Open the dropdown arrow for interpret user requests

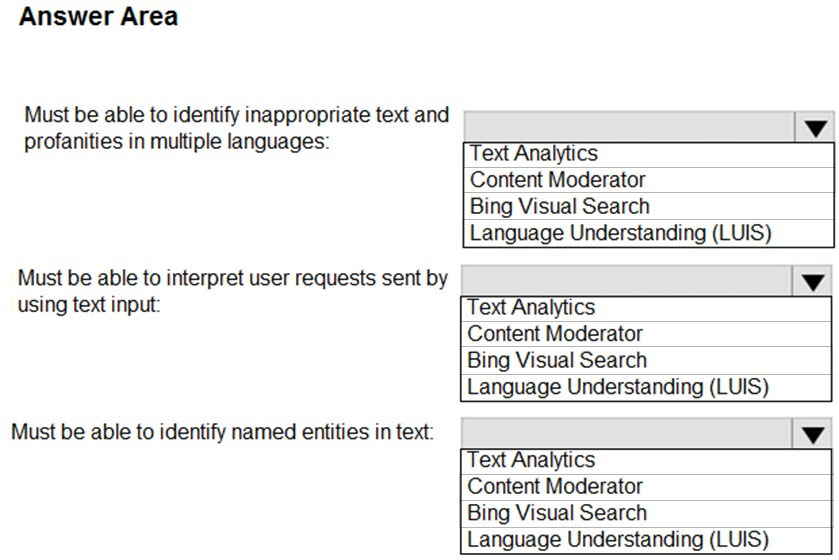[x=812, y=281]
